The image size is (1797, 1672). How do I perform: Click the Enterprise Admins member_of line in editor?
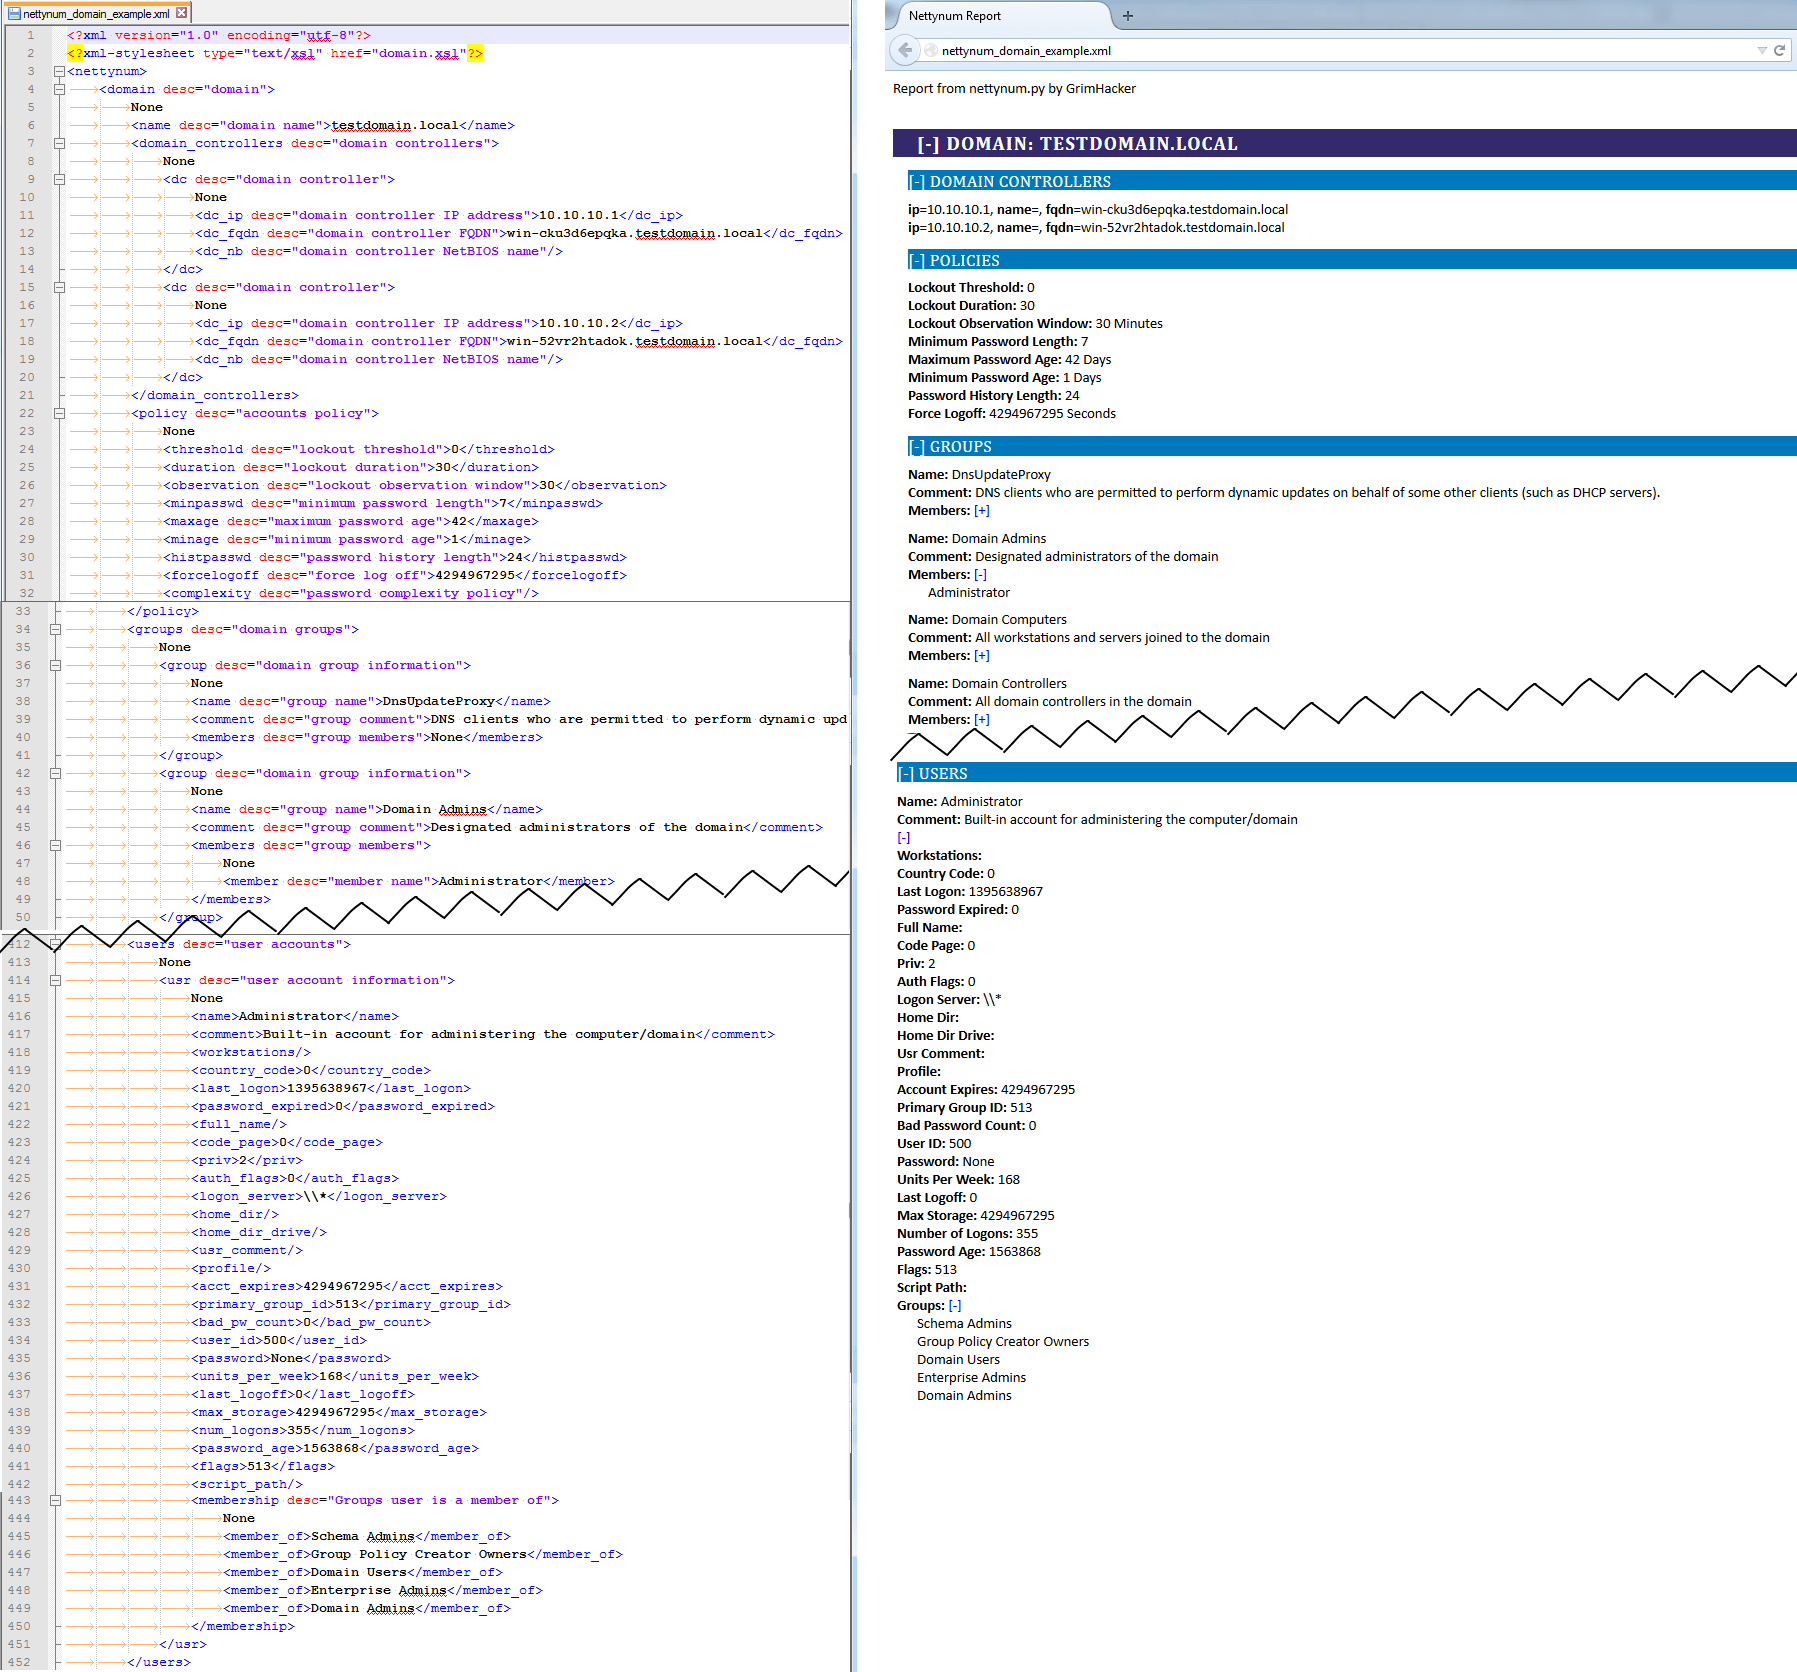click(x=383, y=1591)
